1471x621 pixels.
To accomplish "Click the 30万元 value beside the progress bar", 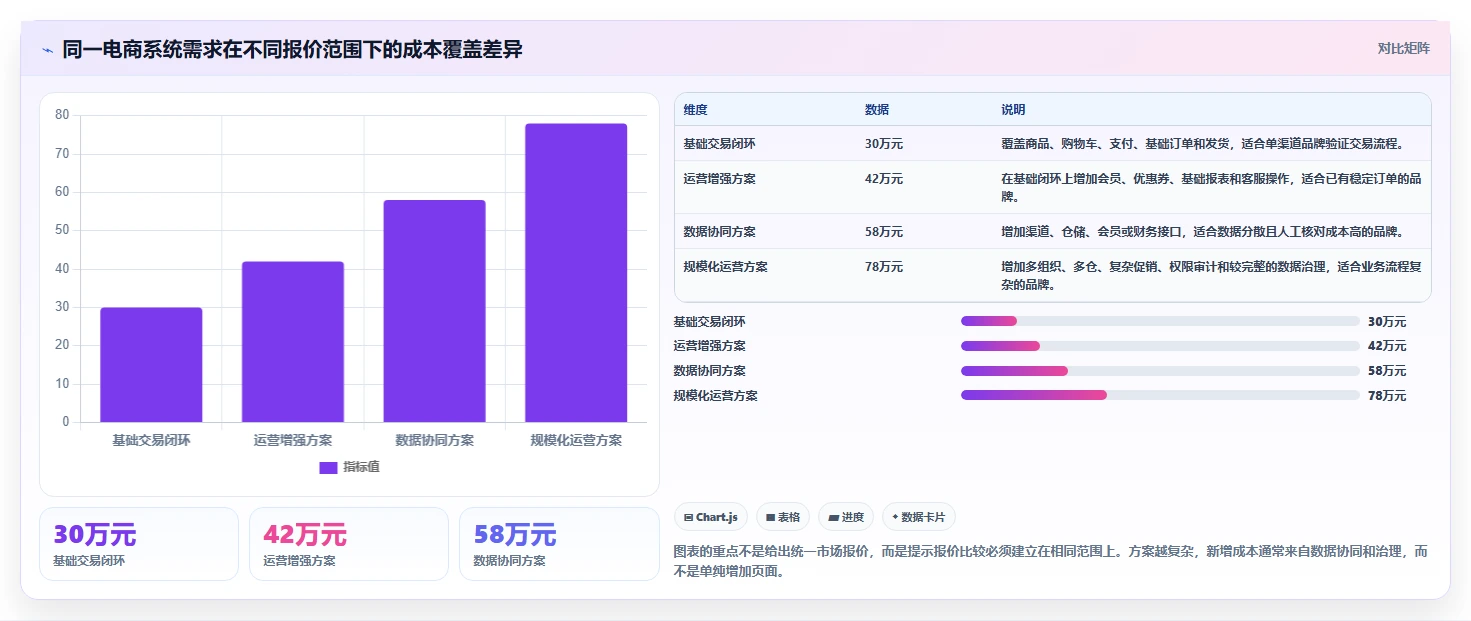I will point(1387,322).
